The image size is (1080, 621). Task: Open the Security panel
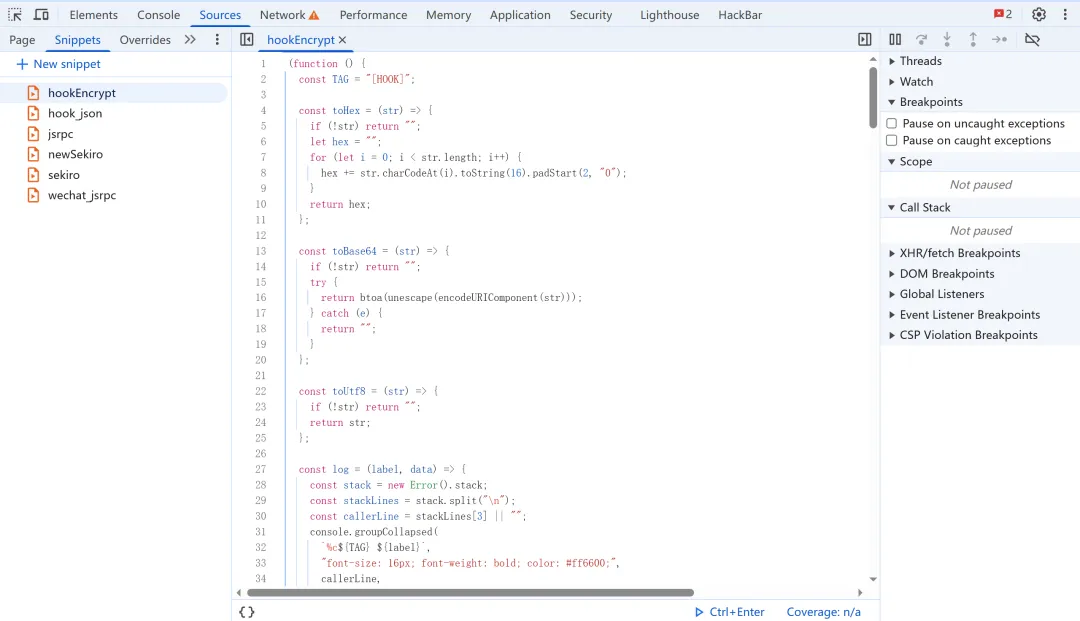pos(591,14)
